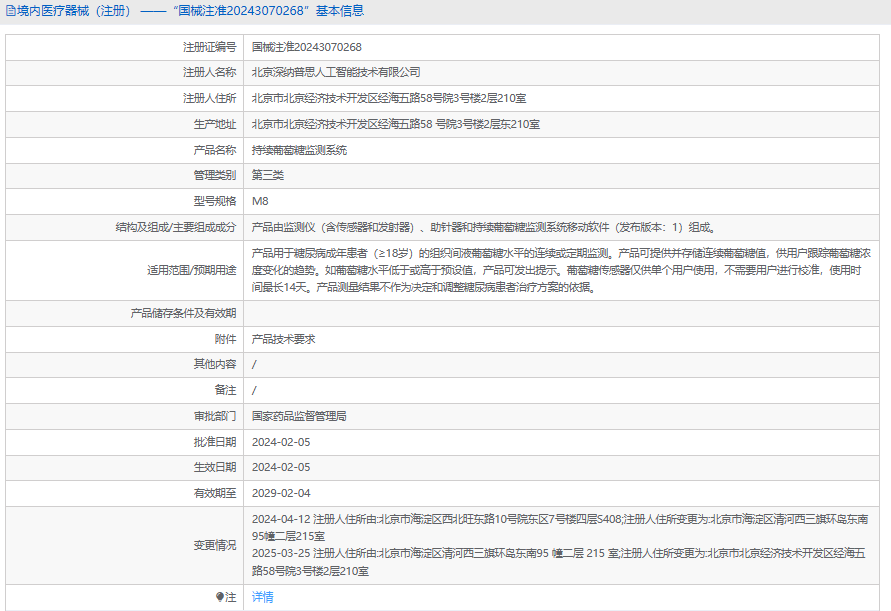Click the 生产地址 address value
Image resolution: width=891 pixels, height=611 pixels.
coord(395,124)
